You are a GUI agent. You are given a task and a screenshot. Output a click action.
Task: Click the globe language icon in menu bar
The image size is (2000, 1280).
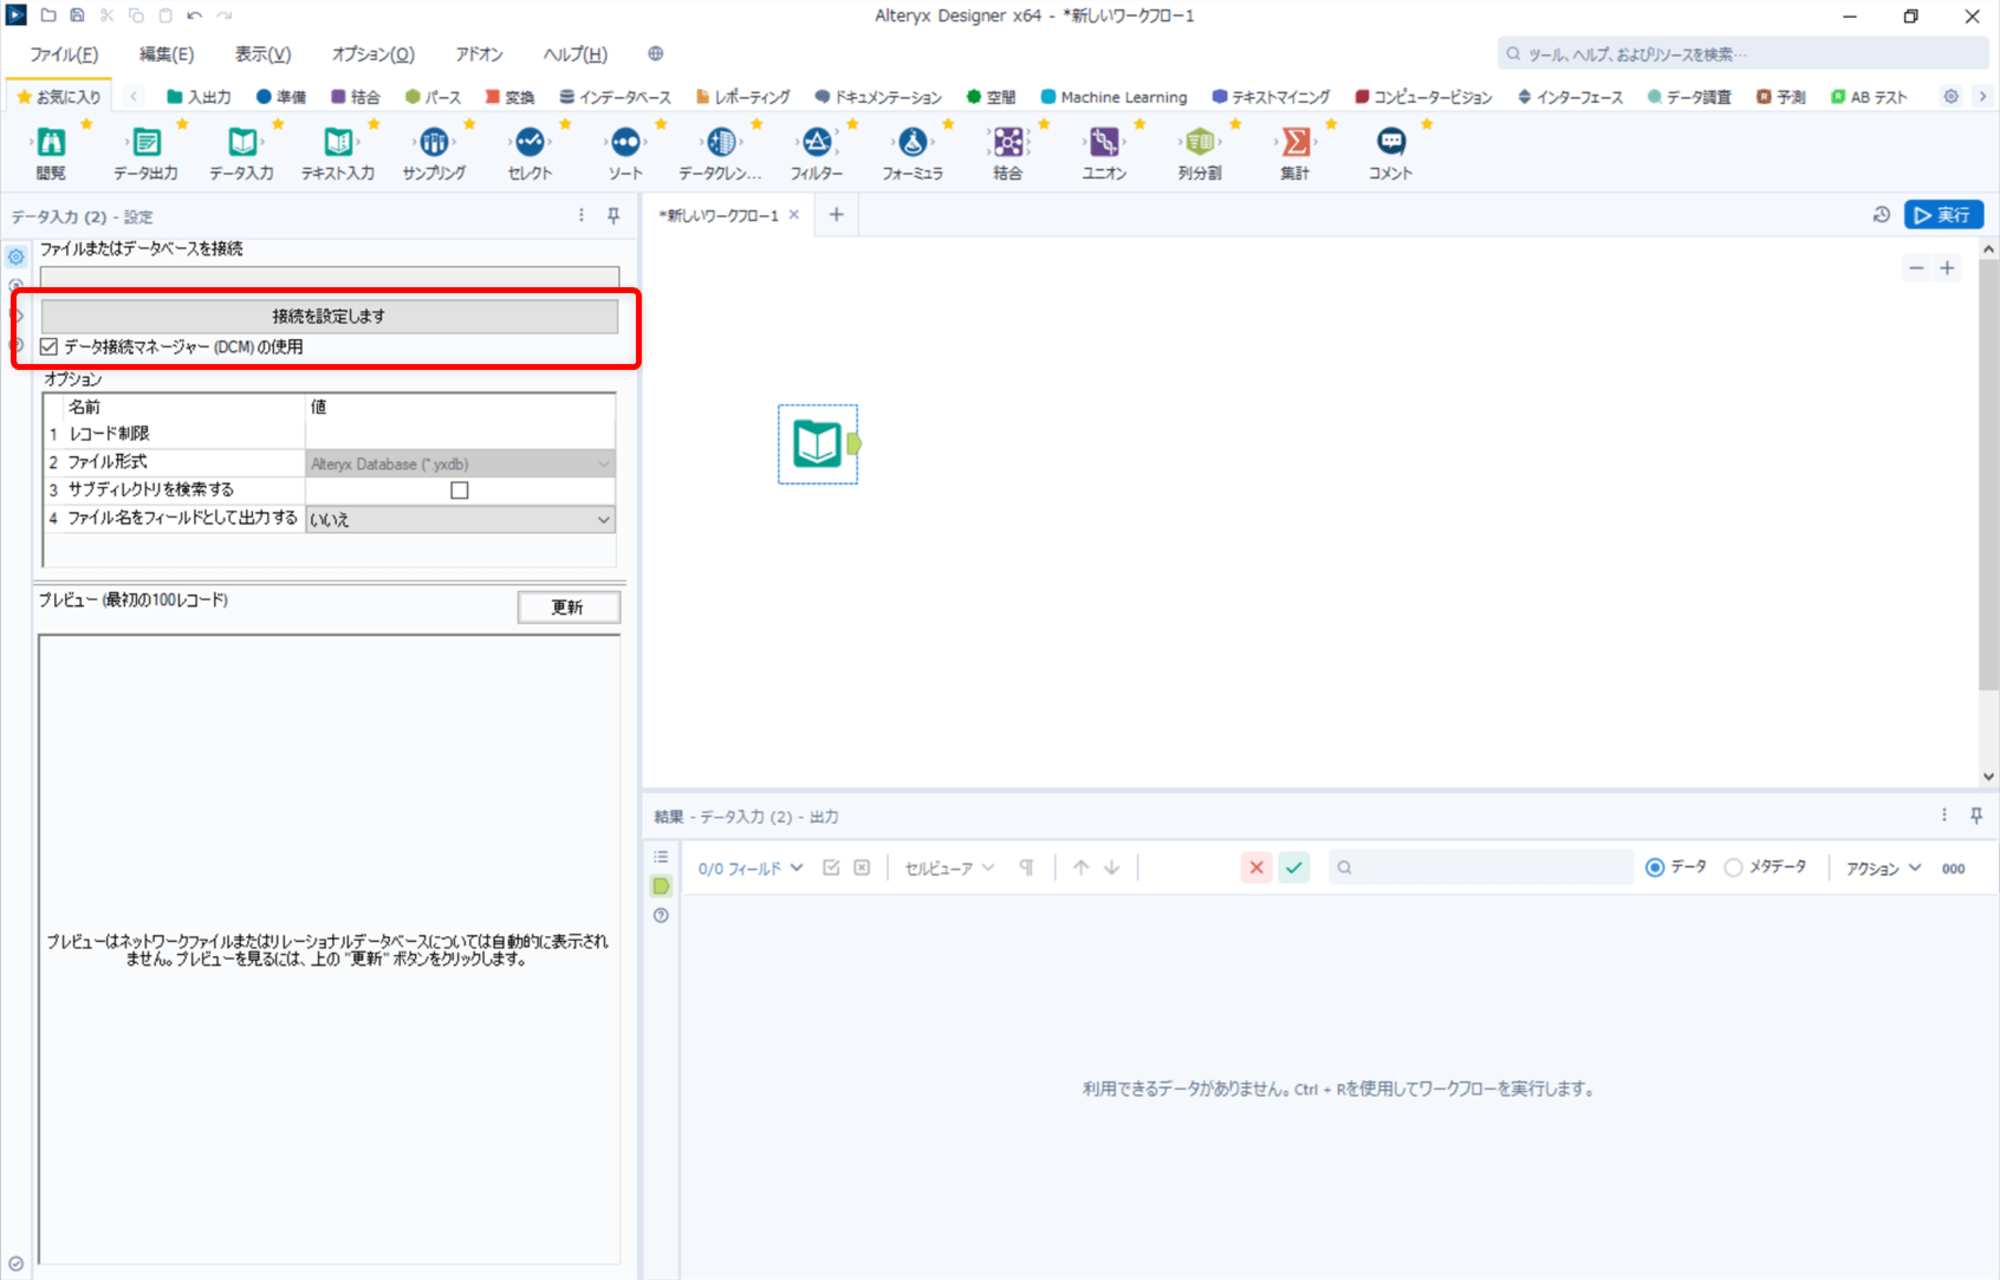(x=656, y=54)
